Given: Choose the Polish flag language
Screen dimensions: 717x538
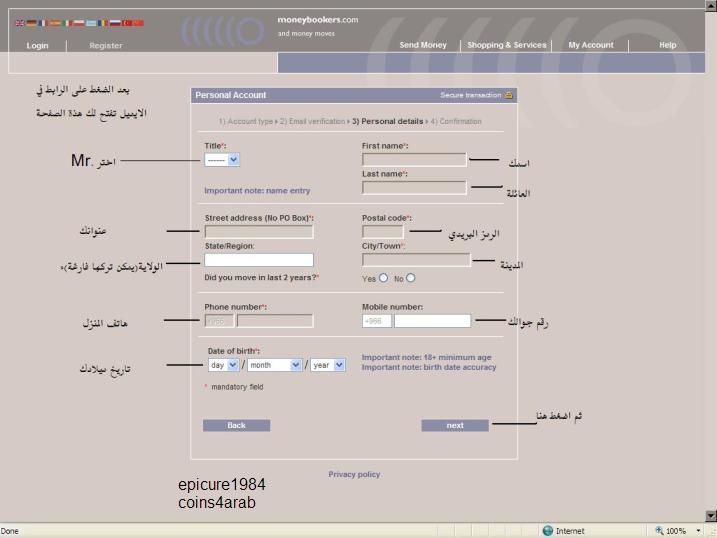Looking at the screenshot, I should pyautogui.click(x=79, y=23).
